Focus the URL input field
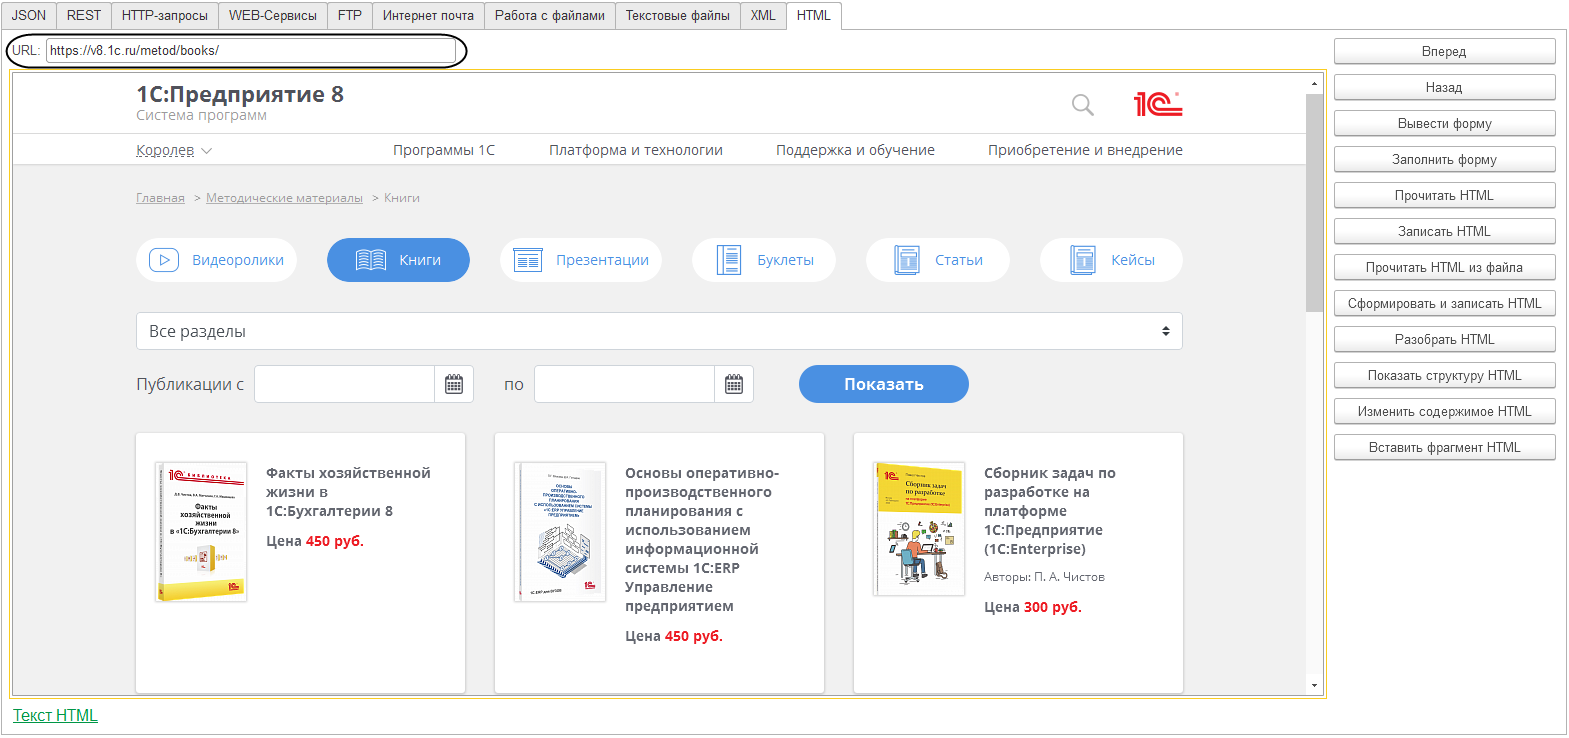 click(x=250, y=50)
